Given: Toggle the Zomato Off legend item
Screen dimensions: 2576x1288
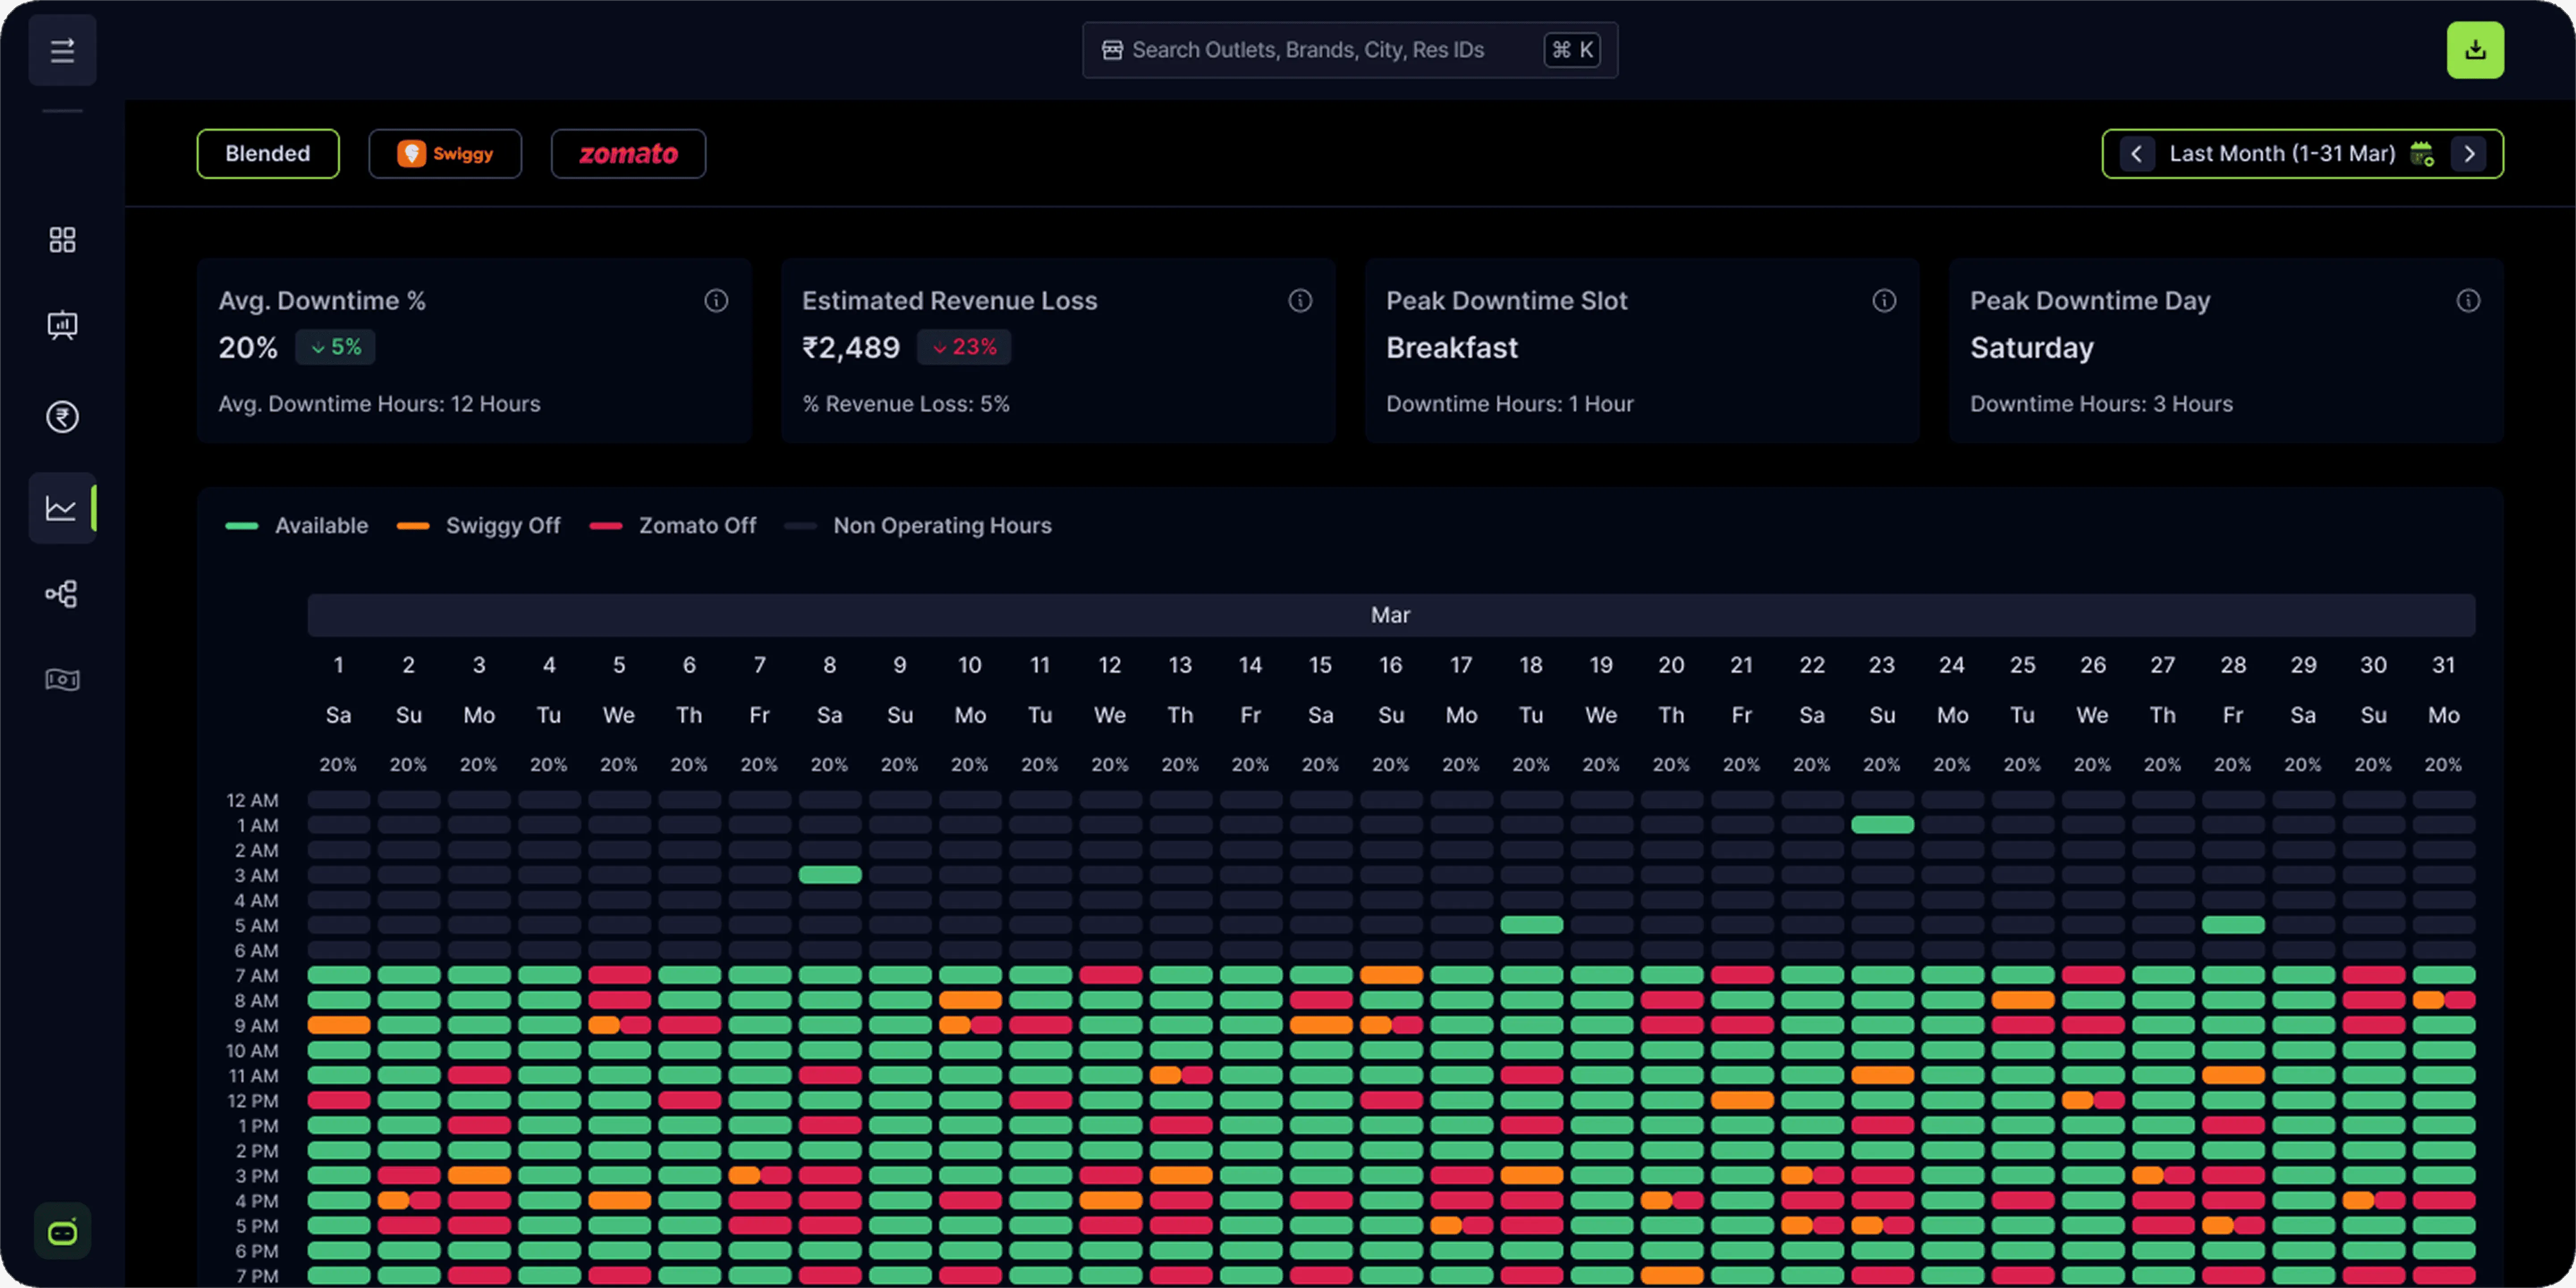Looking at the screenshot, I should (673, 526).
